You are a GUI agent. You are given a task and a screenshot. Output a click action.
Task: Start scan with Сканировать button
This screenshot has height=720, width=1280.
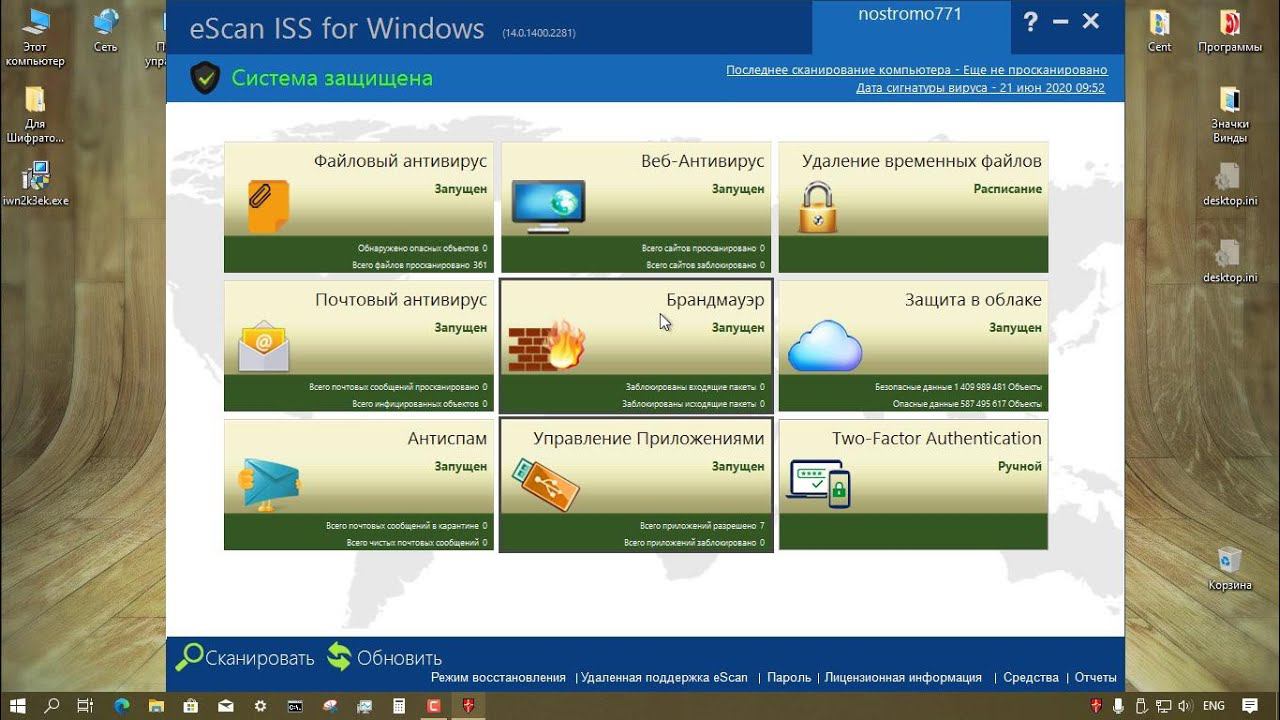pos(245,657)
